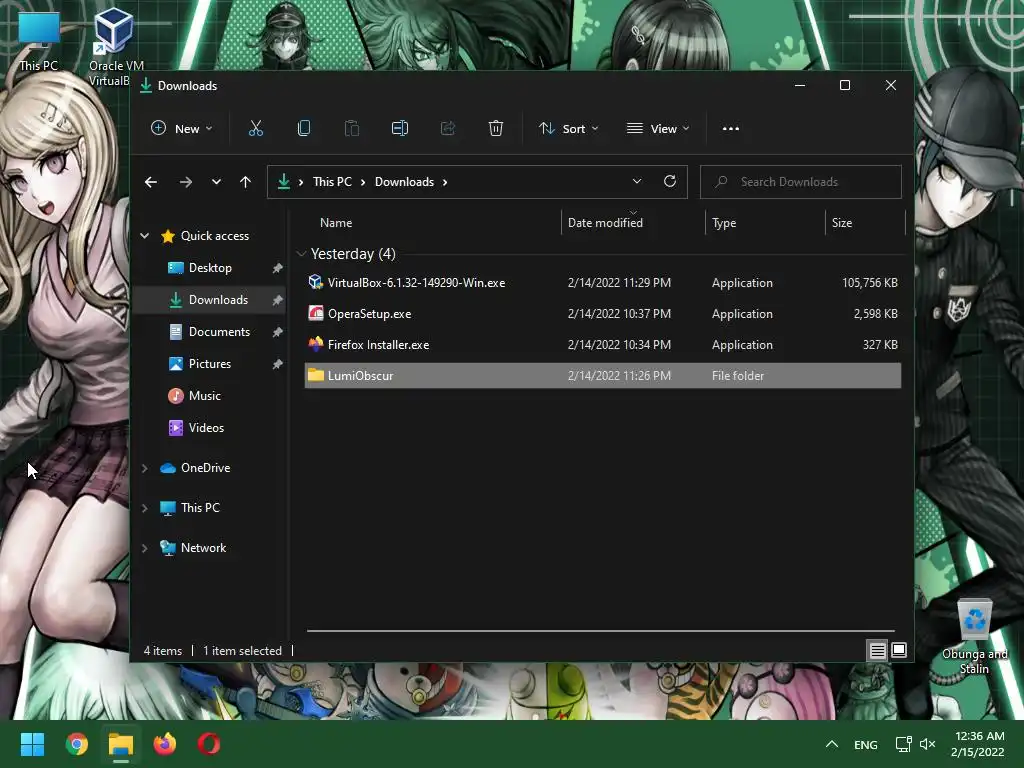Open recent locations dropdown chevron

point(216,182)
